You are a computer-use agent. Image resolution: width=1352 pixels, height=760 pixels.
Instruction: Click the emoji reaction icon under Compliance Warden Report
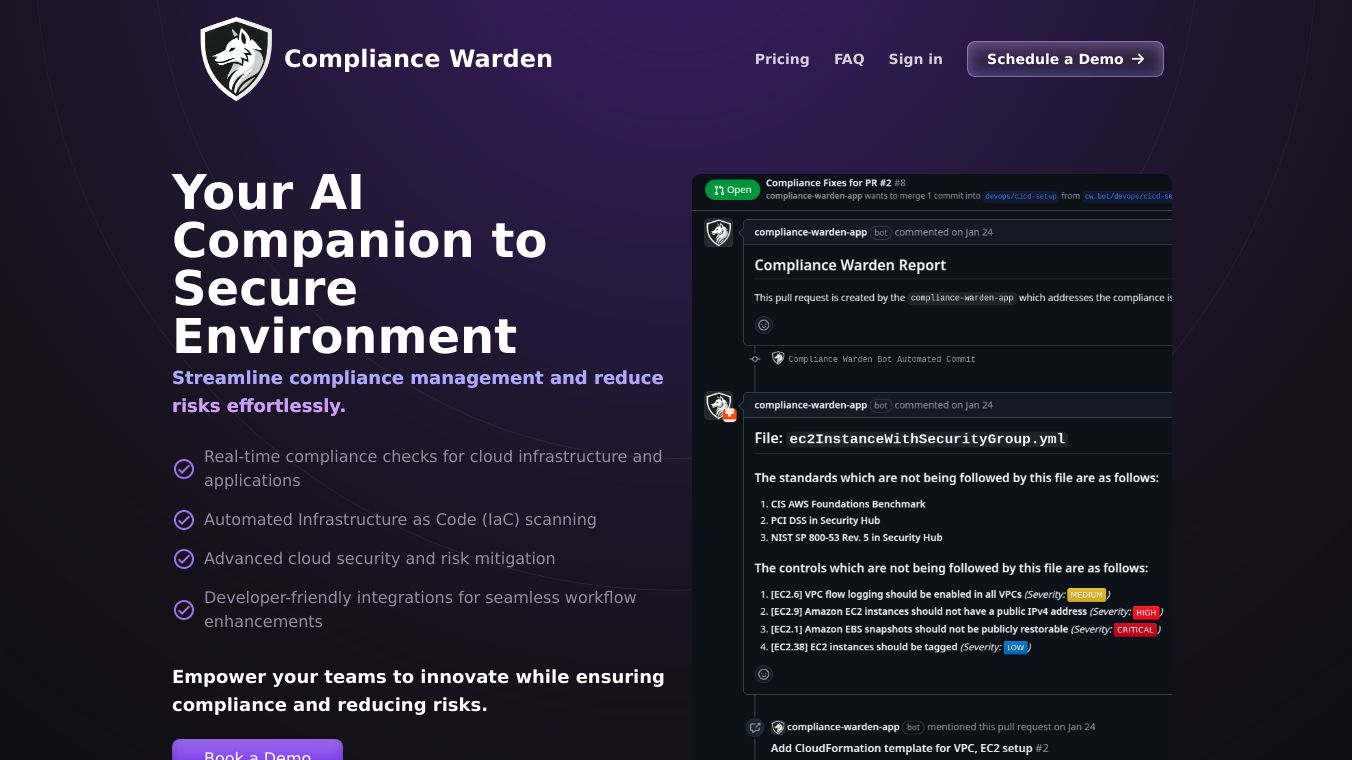coord(764,325)
